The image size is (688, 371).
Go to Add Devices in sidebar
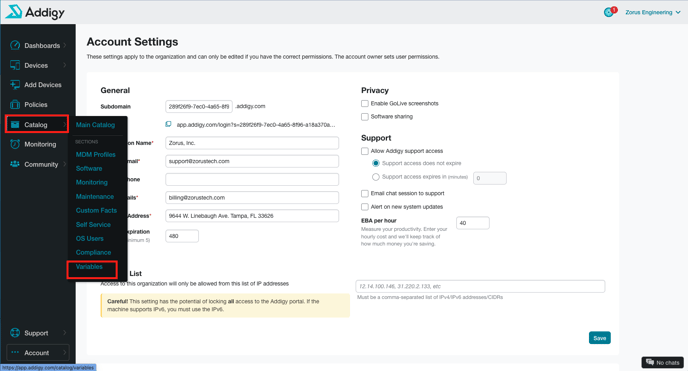click(43, 85)
